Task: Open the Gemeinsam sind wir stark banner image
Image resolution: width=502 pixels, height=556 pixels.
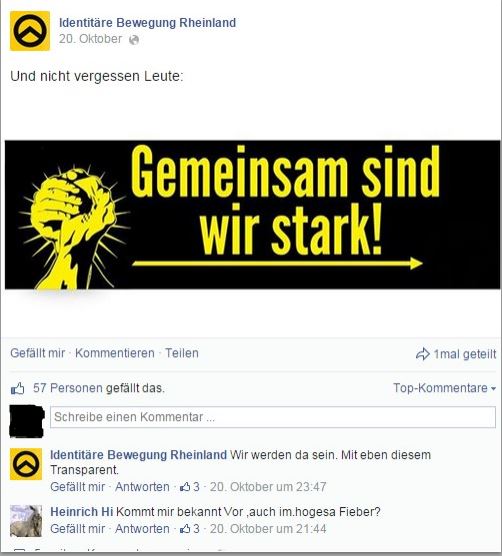Action: [252, 215]
